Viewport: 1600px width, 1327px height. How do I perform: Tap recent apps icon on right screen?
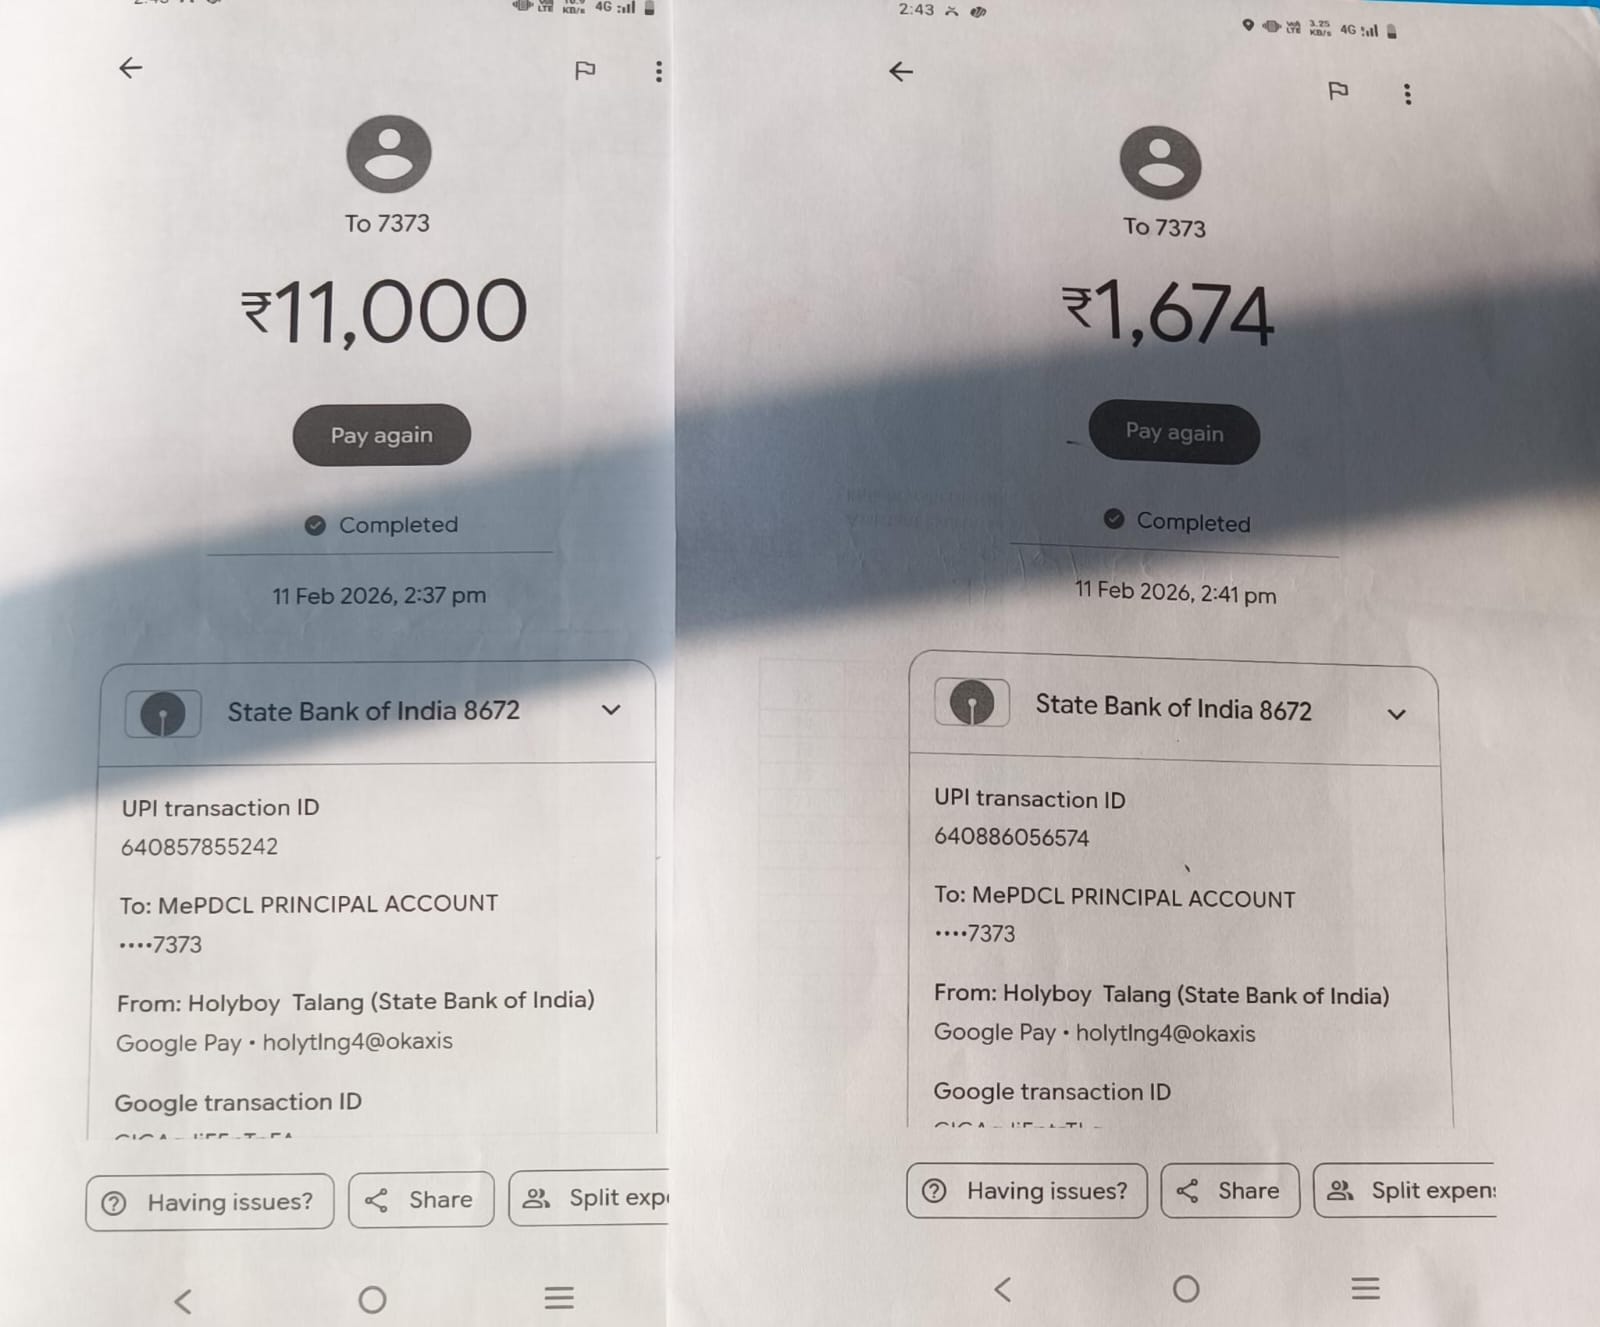1365,1288
